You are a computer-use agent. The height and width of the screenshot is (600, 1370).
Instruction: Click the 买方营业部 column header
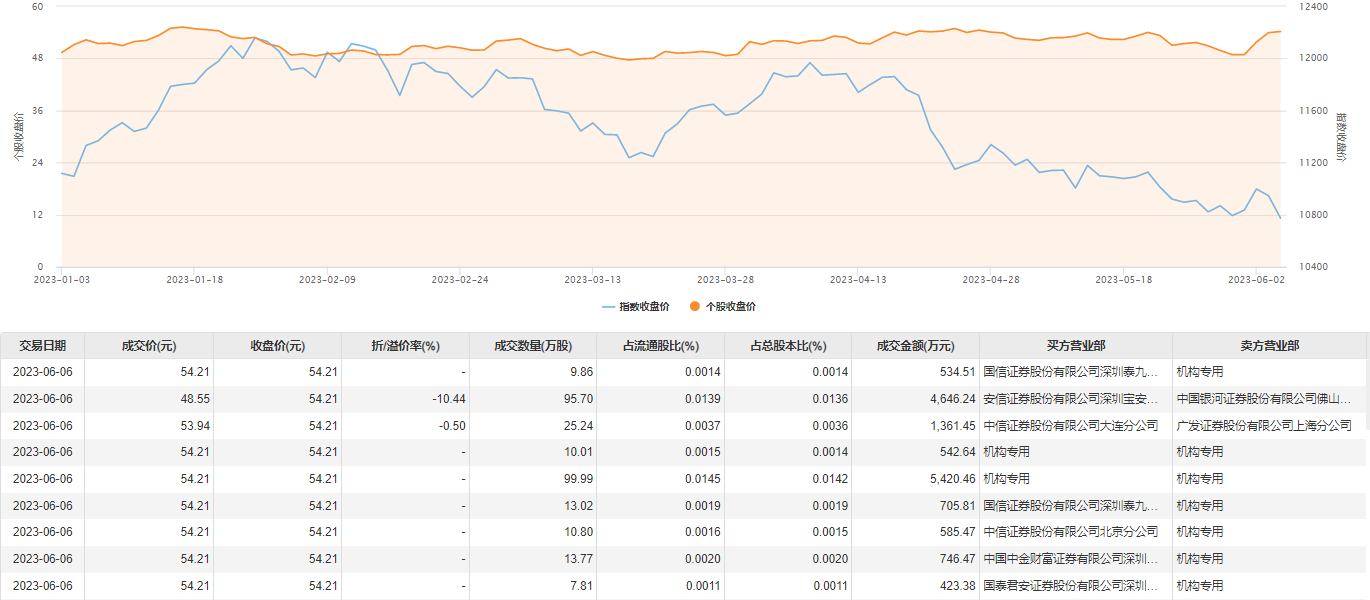1076,346
